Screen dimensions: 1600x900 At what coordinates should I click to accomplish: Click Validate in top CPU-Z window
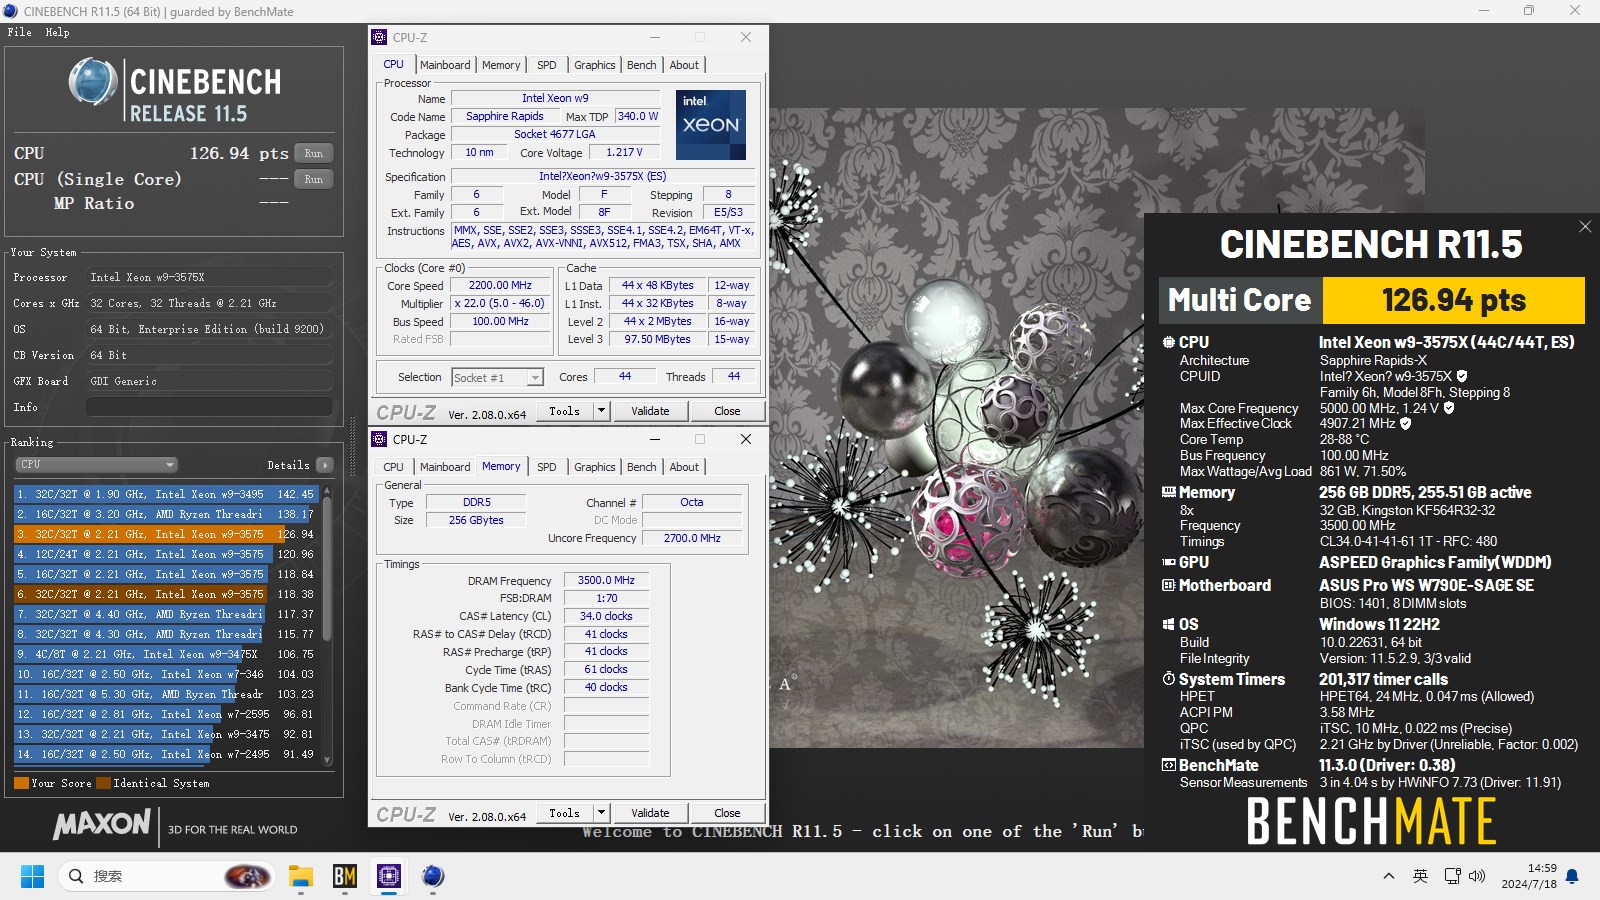650,411
